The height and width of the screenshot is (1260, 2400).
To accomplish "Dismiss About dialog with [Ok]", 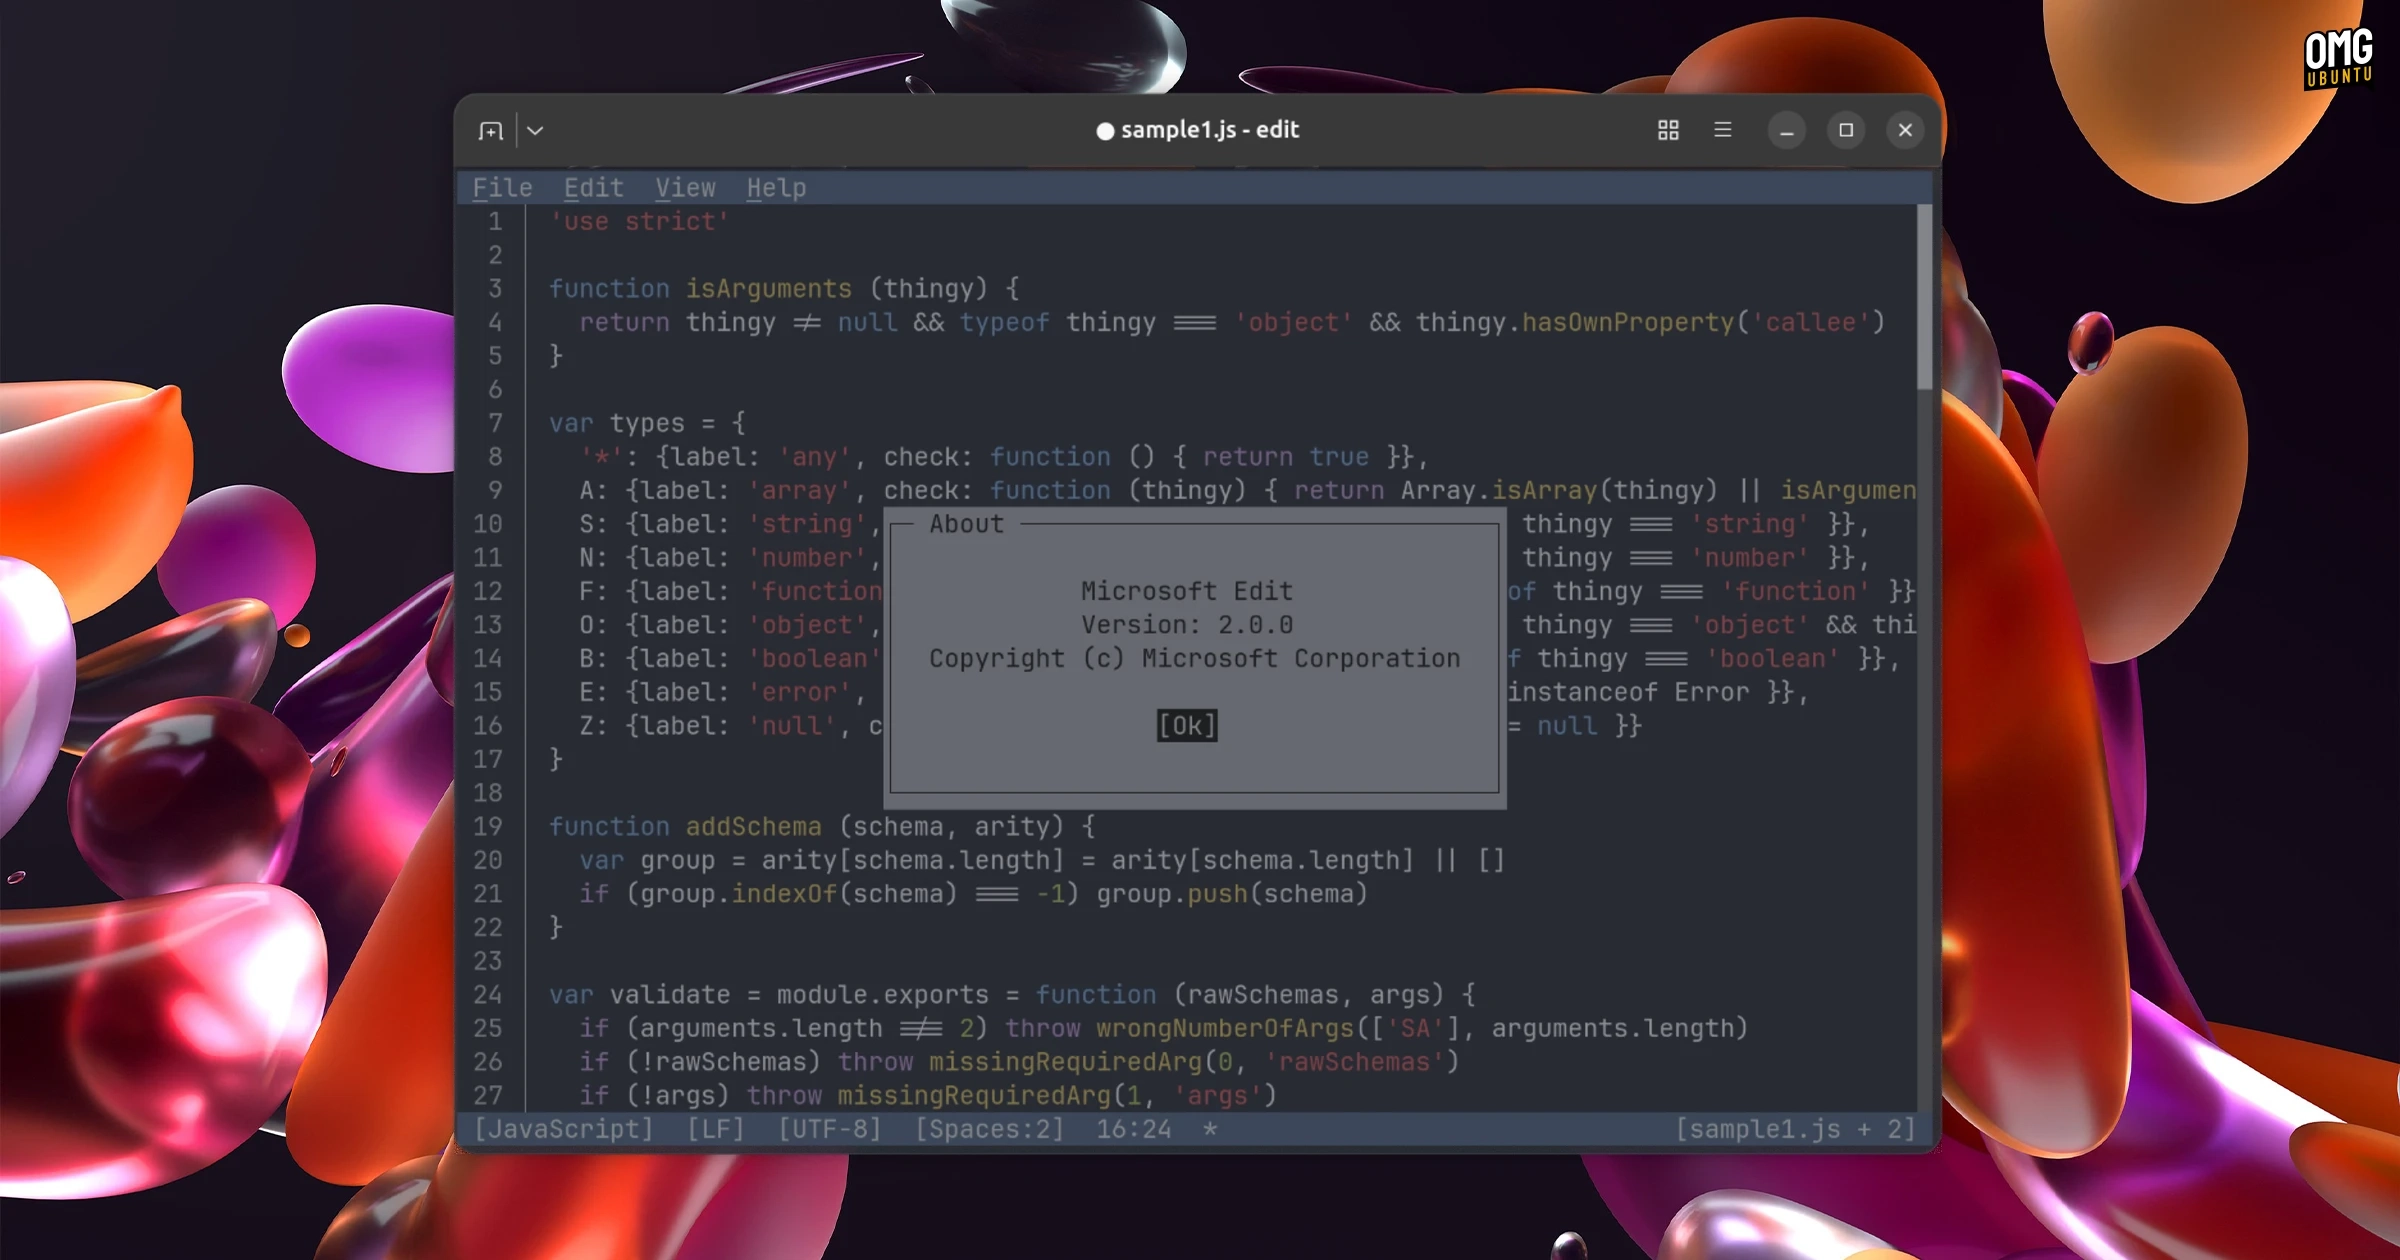I will 1187,726.
